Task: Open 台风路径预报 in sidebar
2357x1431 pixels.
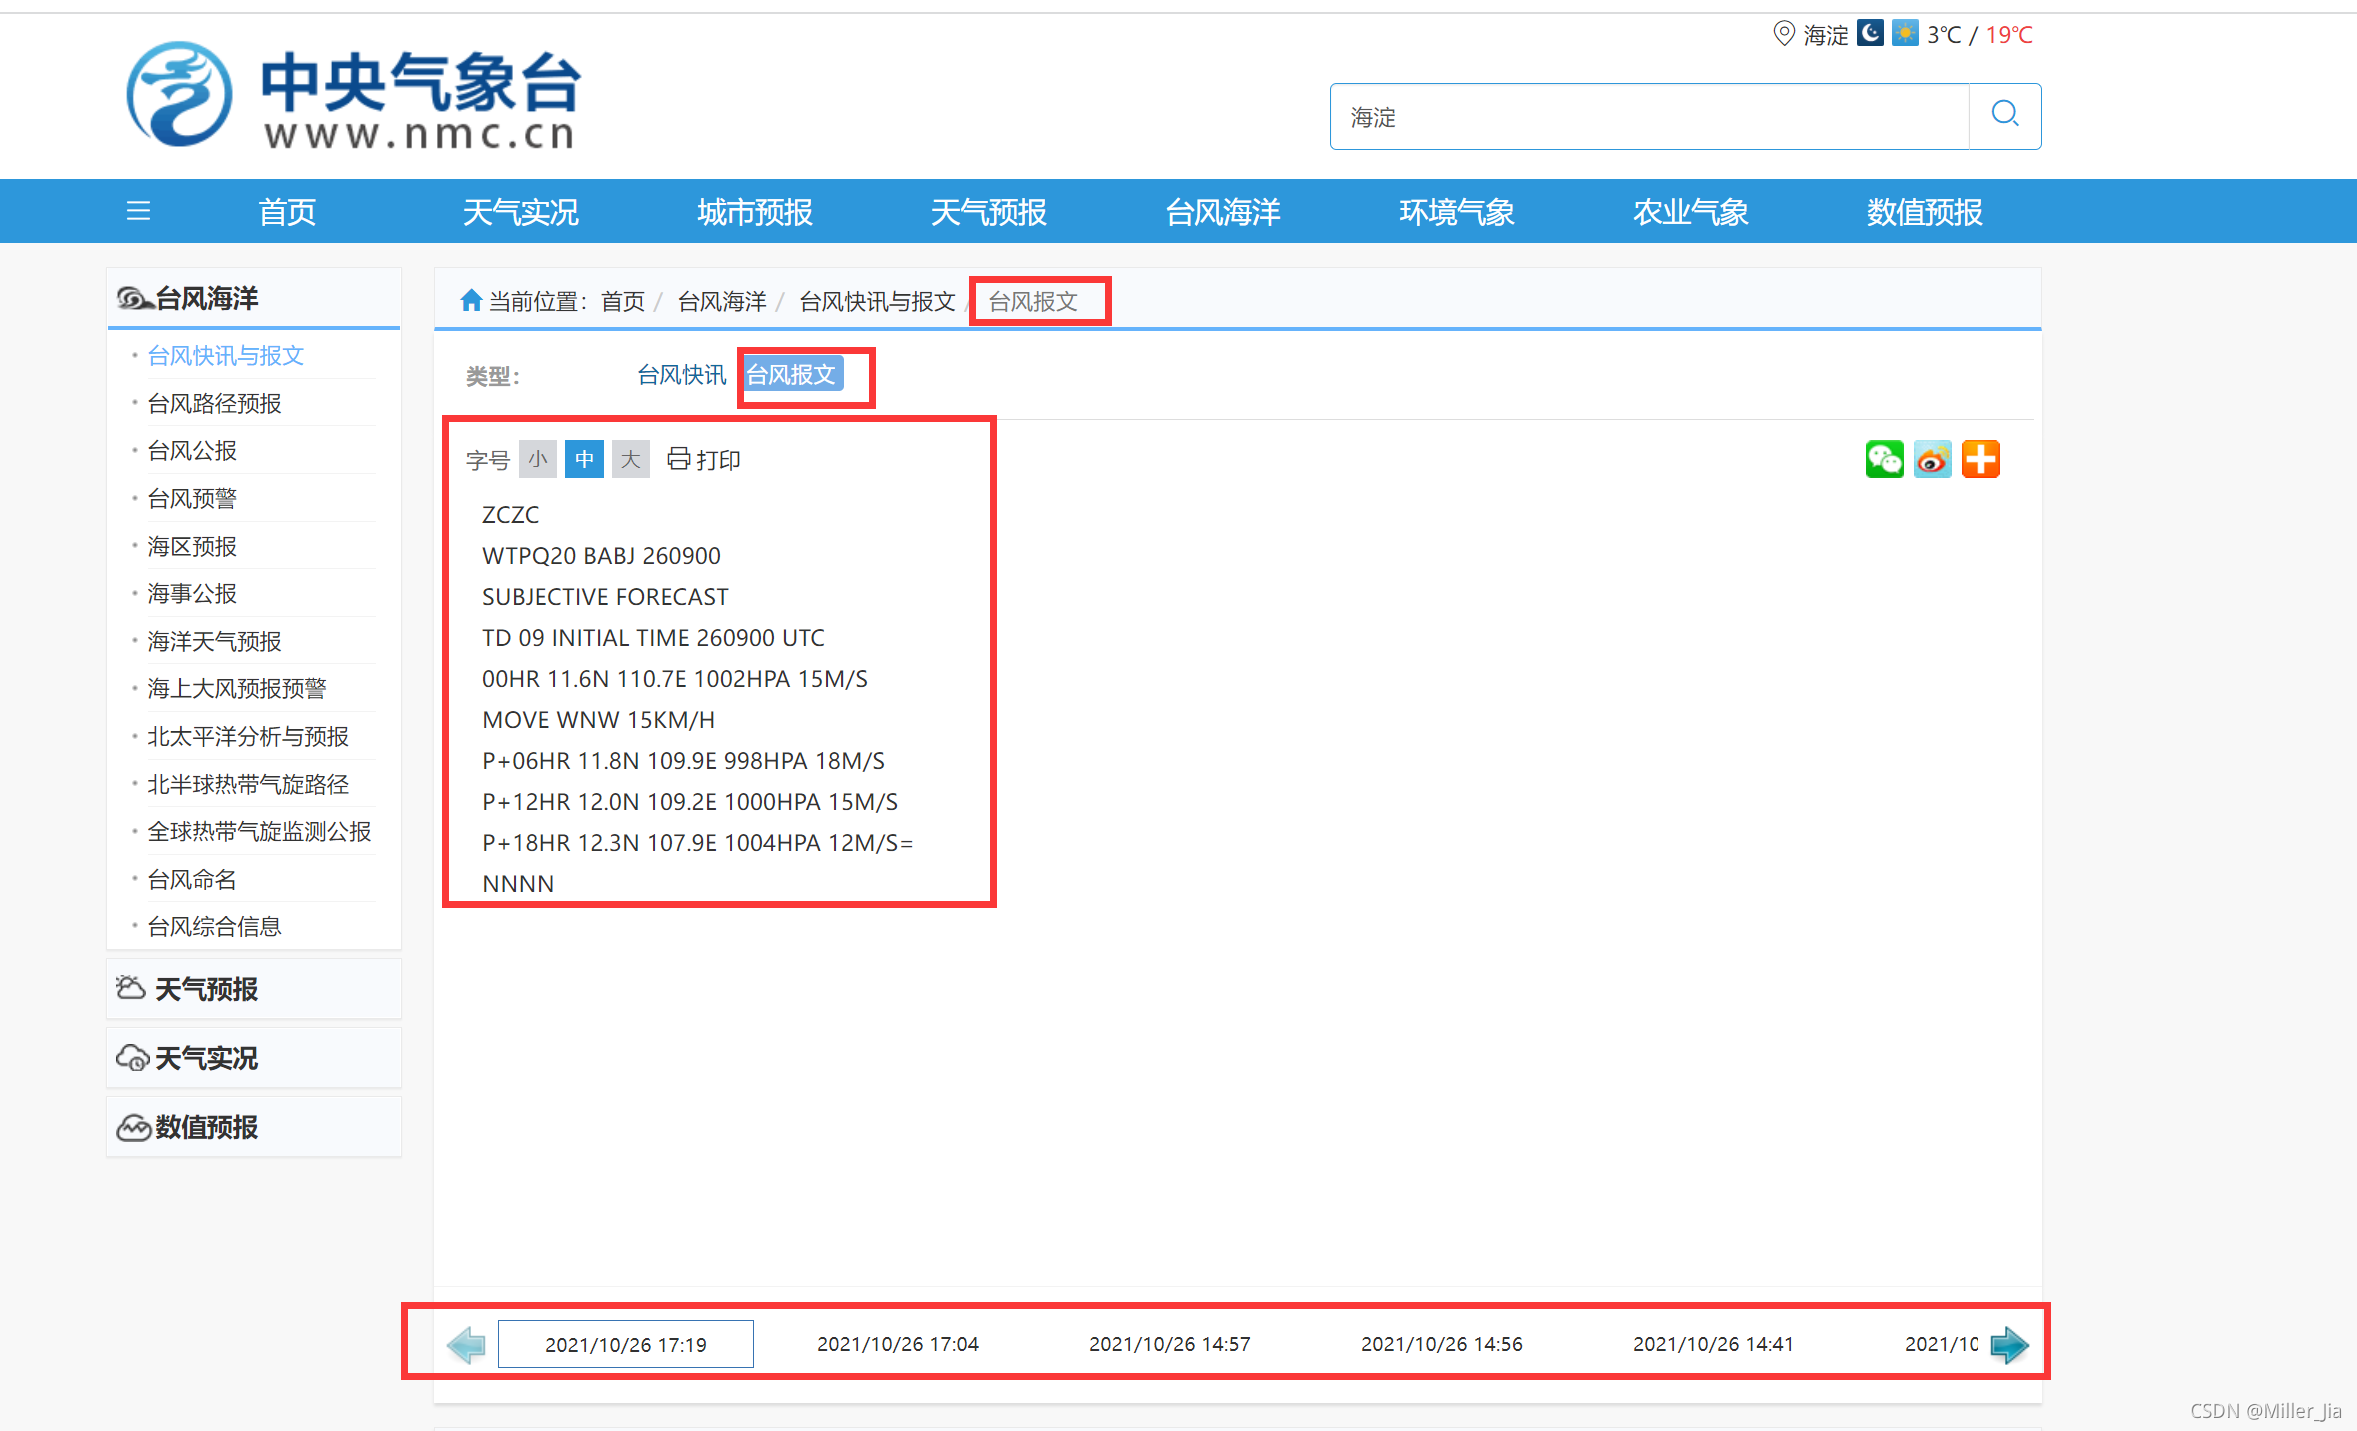Action: click(214, 403)
